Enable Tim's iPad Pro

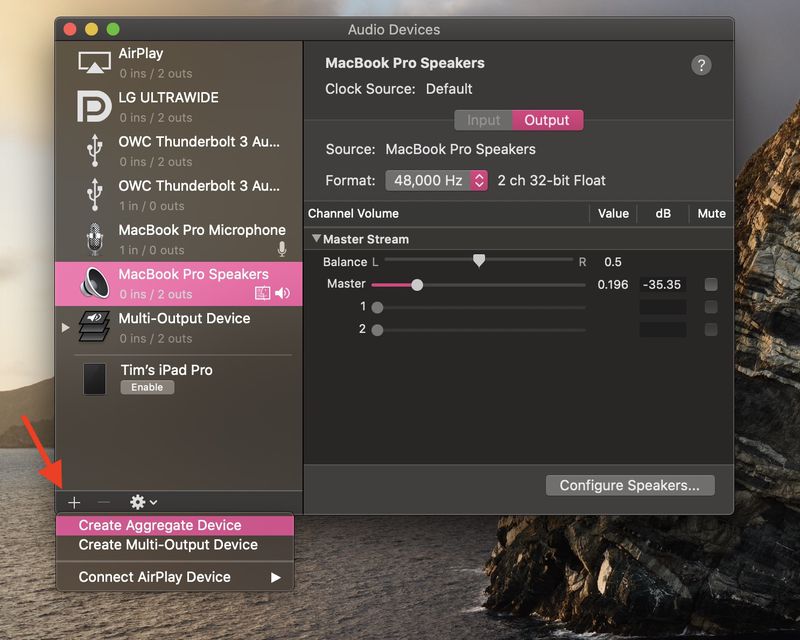point(147,387)
